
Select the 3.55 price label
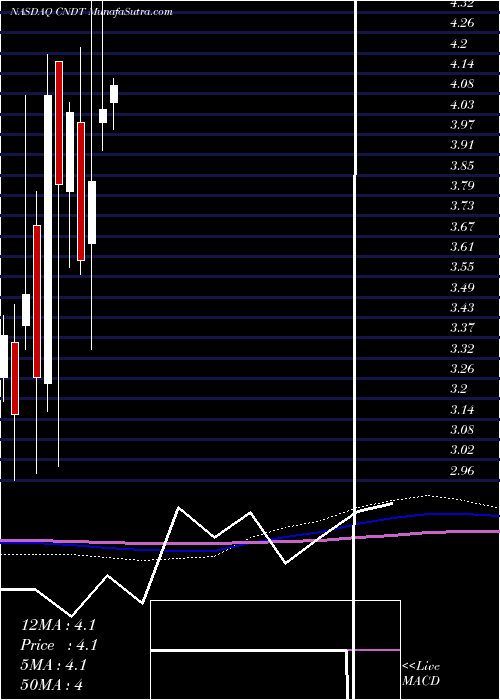(462, 267)
